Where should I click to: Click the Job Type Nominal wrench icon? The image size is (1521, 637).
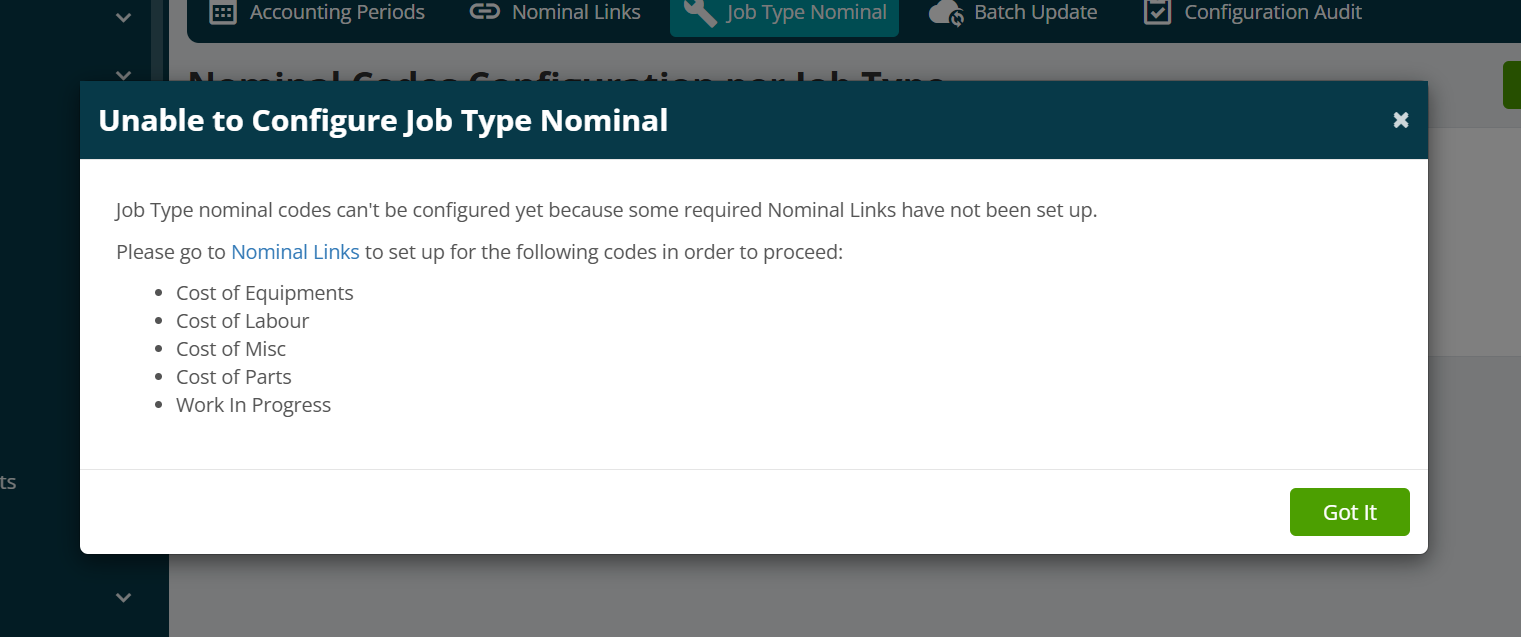point(700,12)
